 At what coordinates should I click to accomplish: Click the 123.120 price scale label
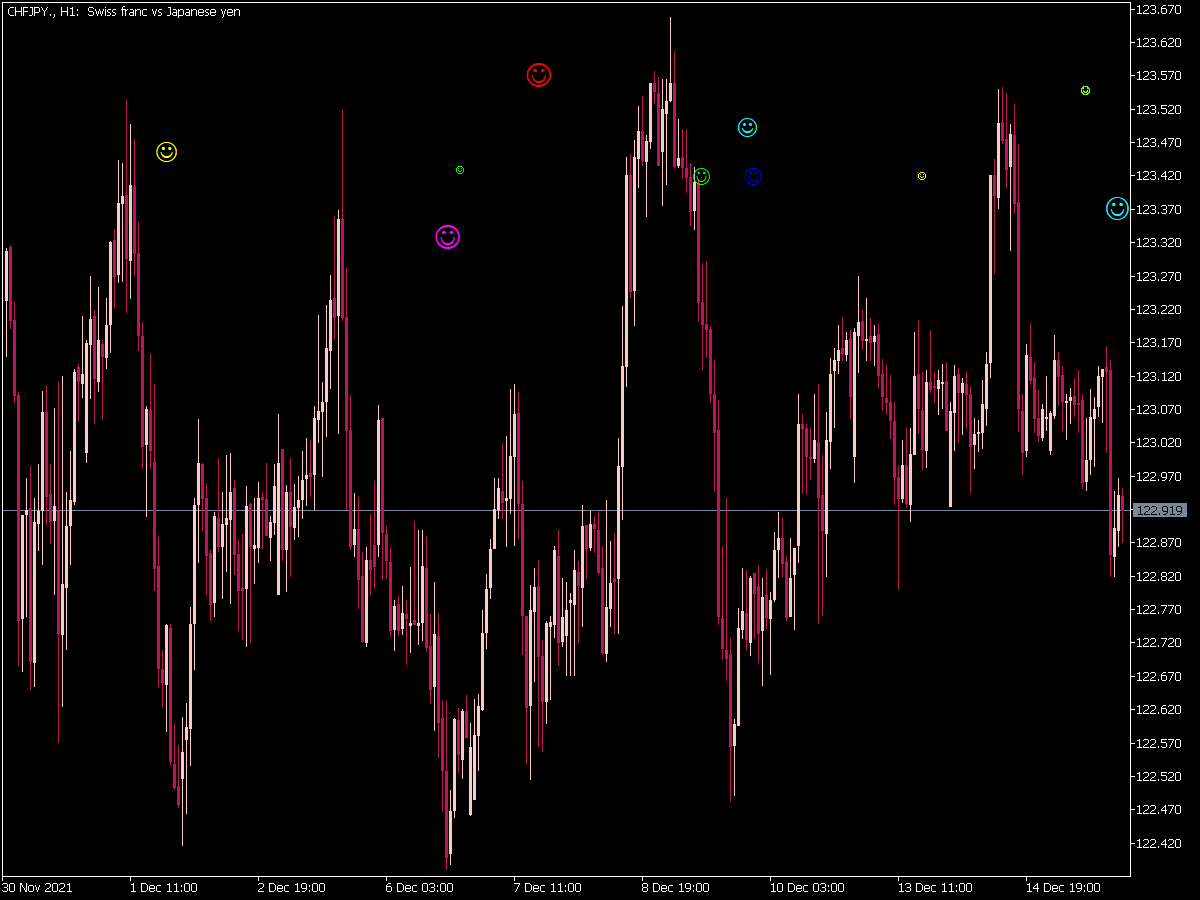click(1160, 376)
